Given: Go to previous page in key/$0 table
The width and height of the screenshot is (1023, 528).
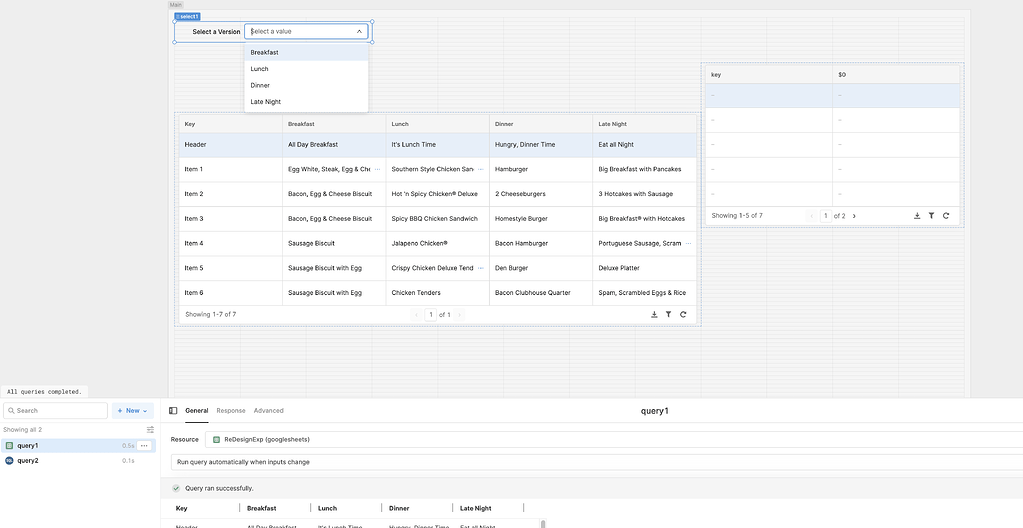Looking at the screenshot, I should [x=812, y=215].
